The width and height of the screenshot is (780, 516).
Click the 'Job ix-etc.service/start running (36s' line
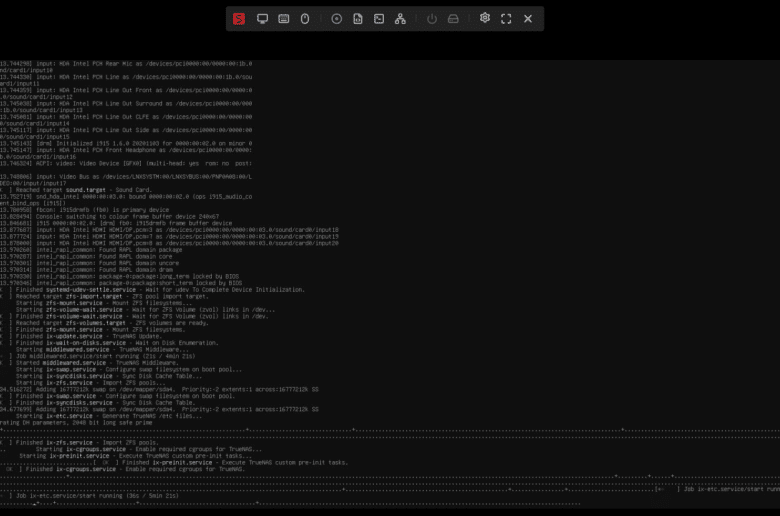90,496
